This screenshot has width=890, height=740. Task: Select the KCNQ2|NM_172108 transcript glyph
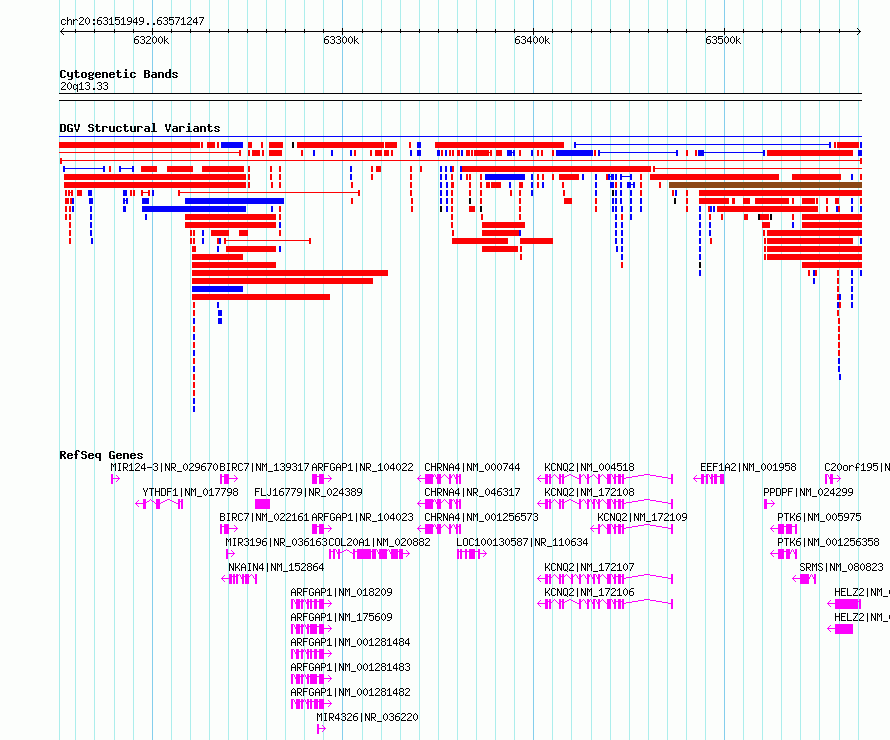pyautogui.click(x=605, y=504)
